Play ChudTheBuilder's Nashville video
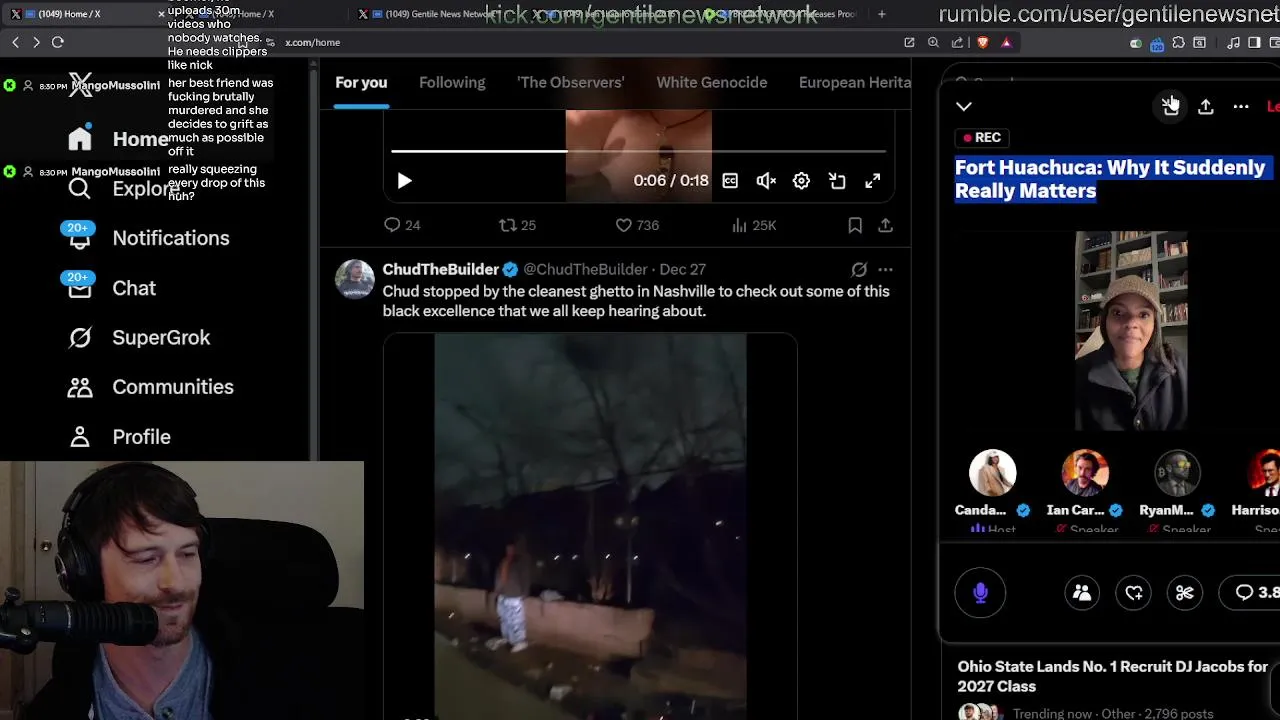 590,525
